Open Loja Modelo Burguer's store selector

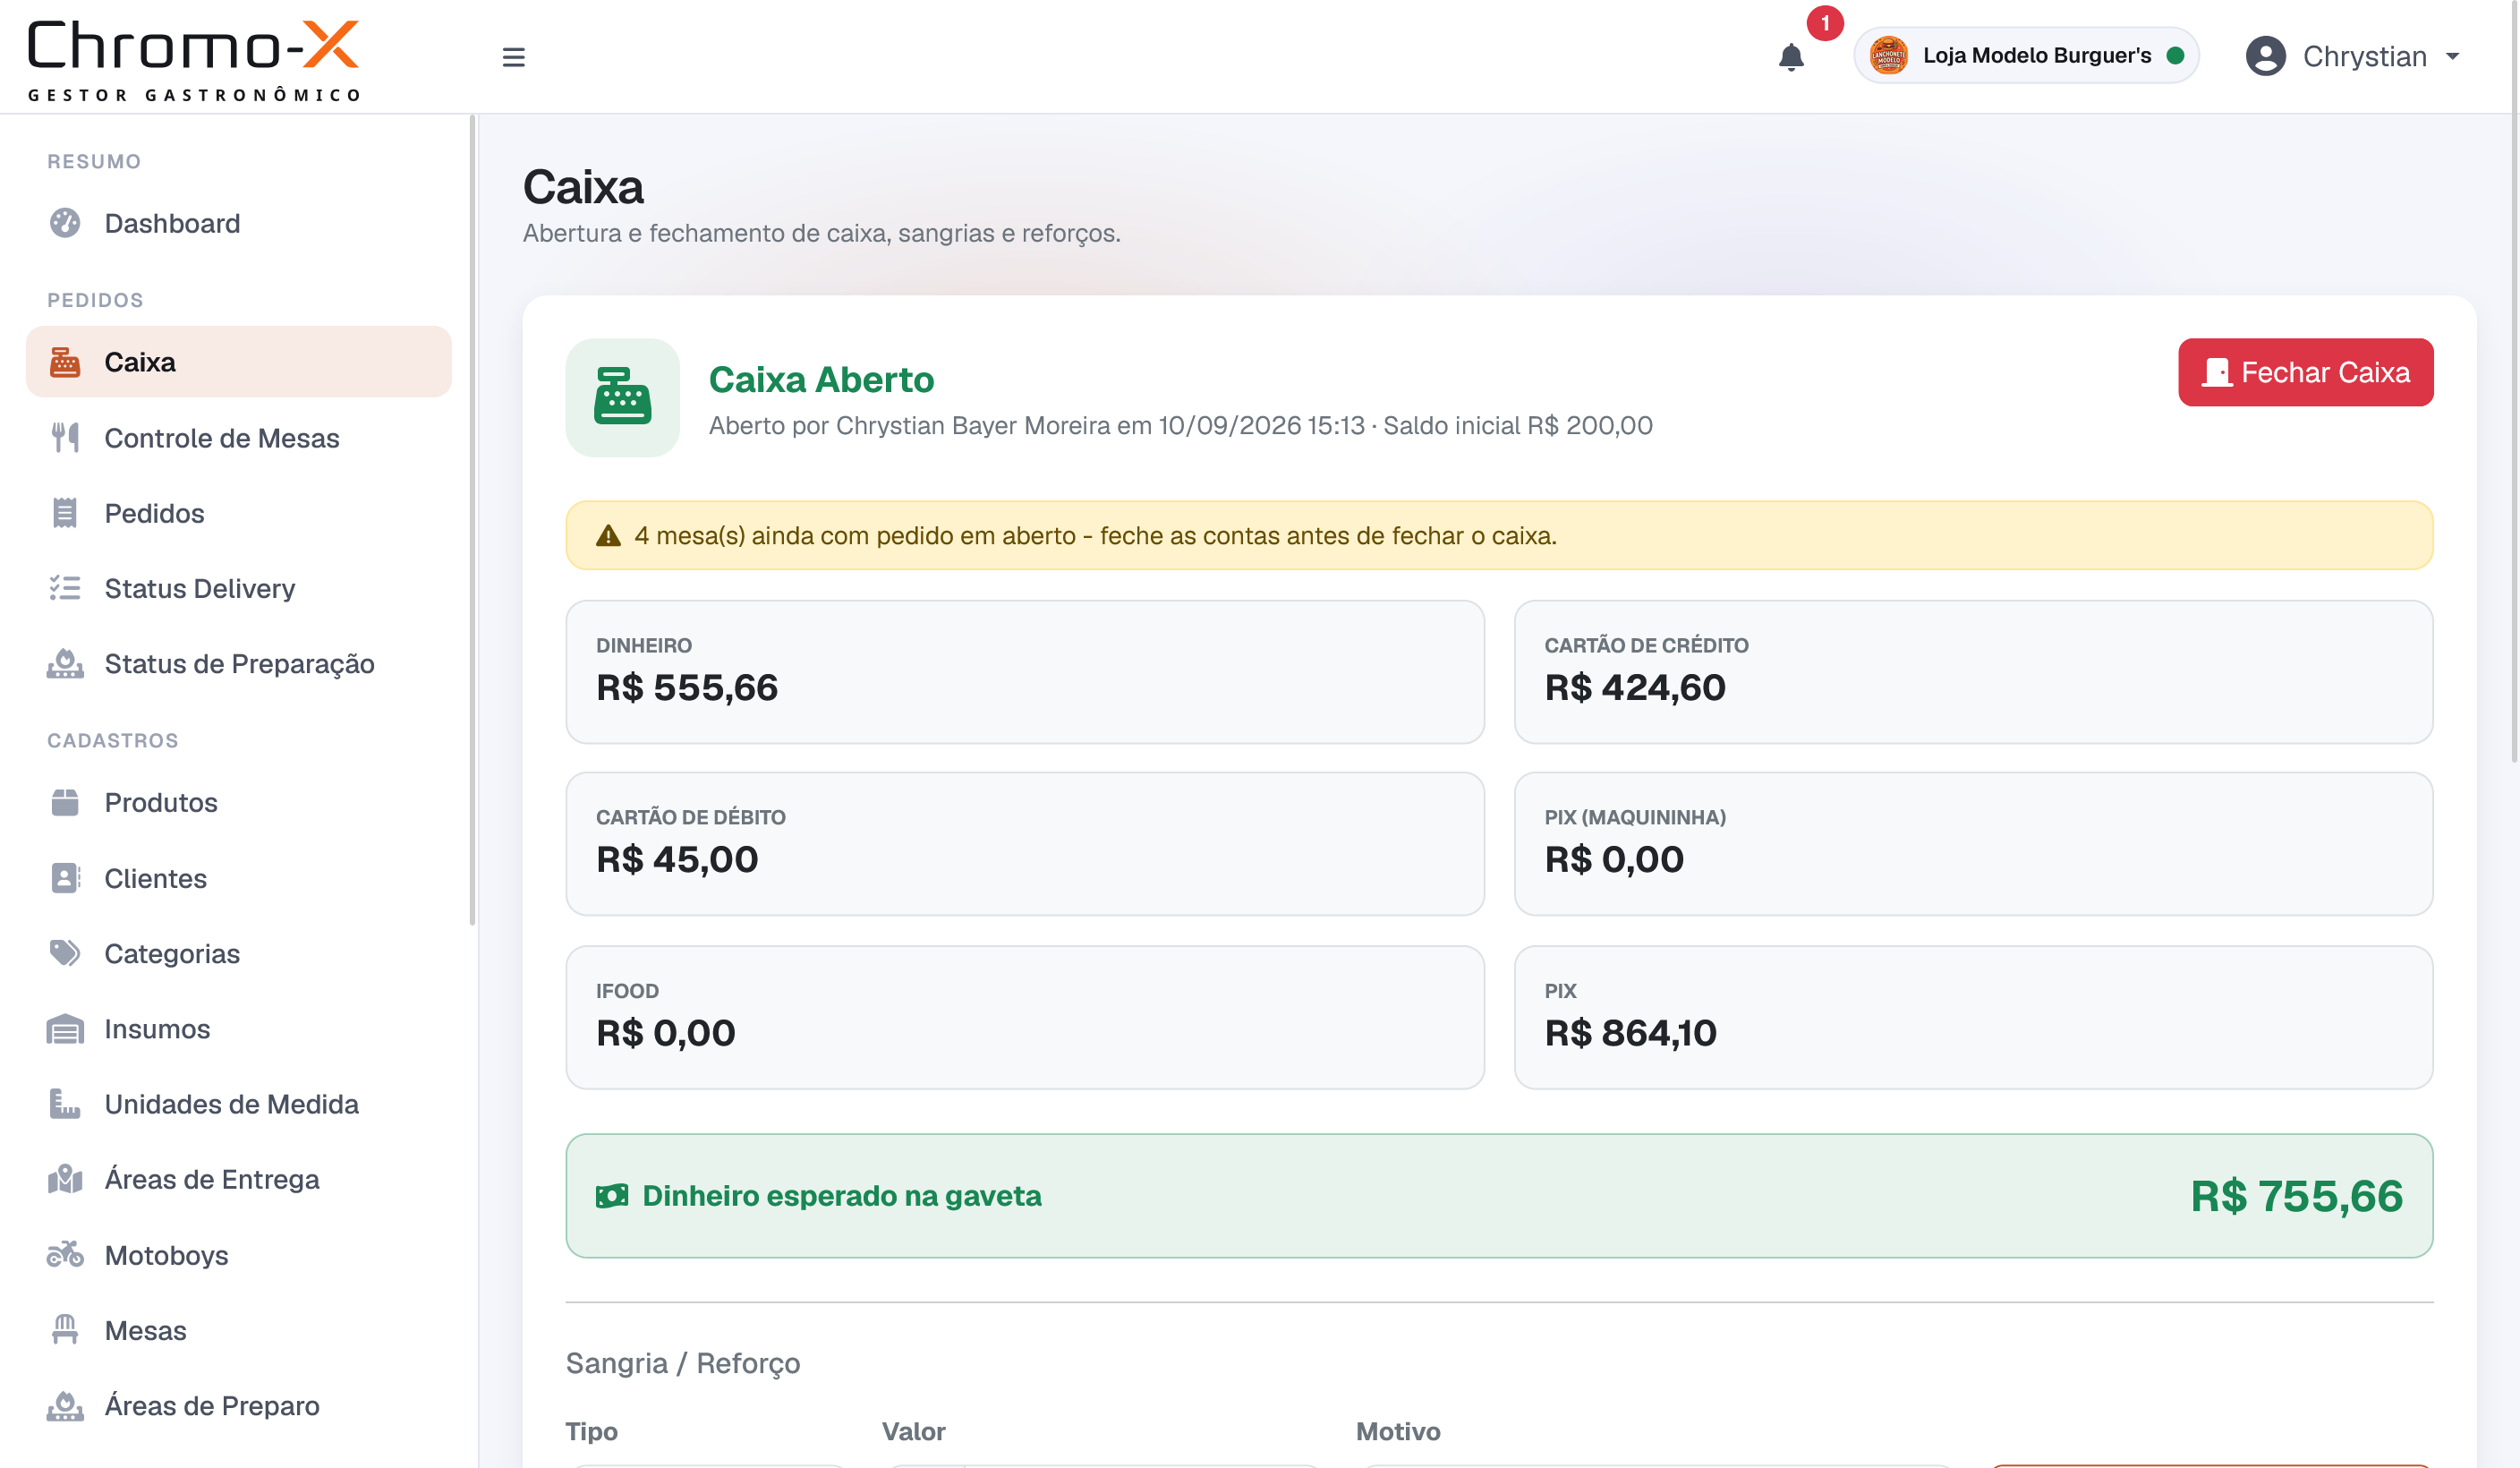pyautogui.click(x=2026, y=55)
